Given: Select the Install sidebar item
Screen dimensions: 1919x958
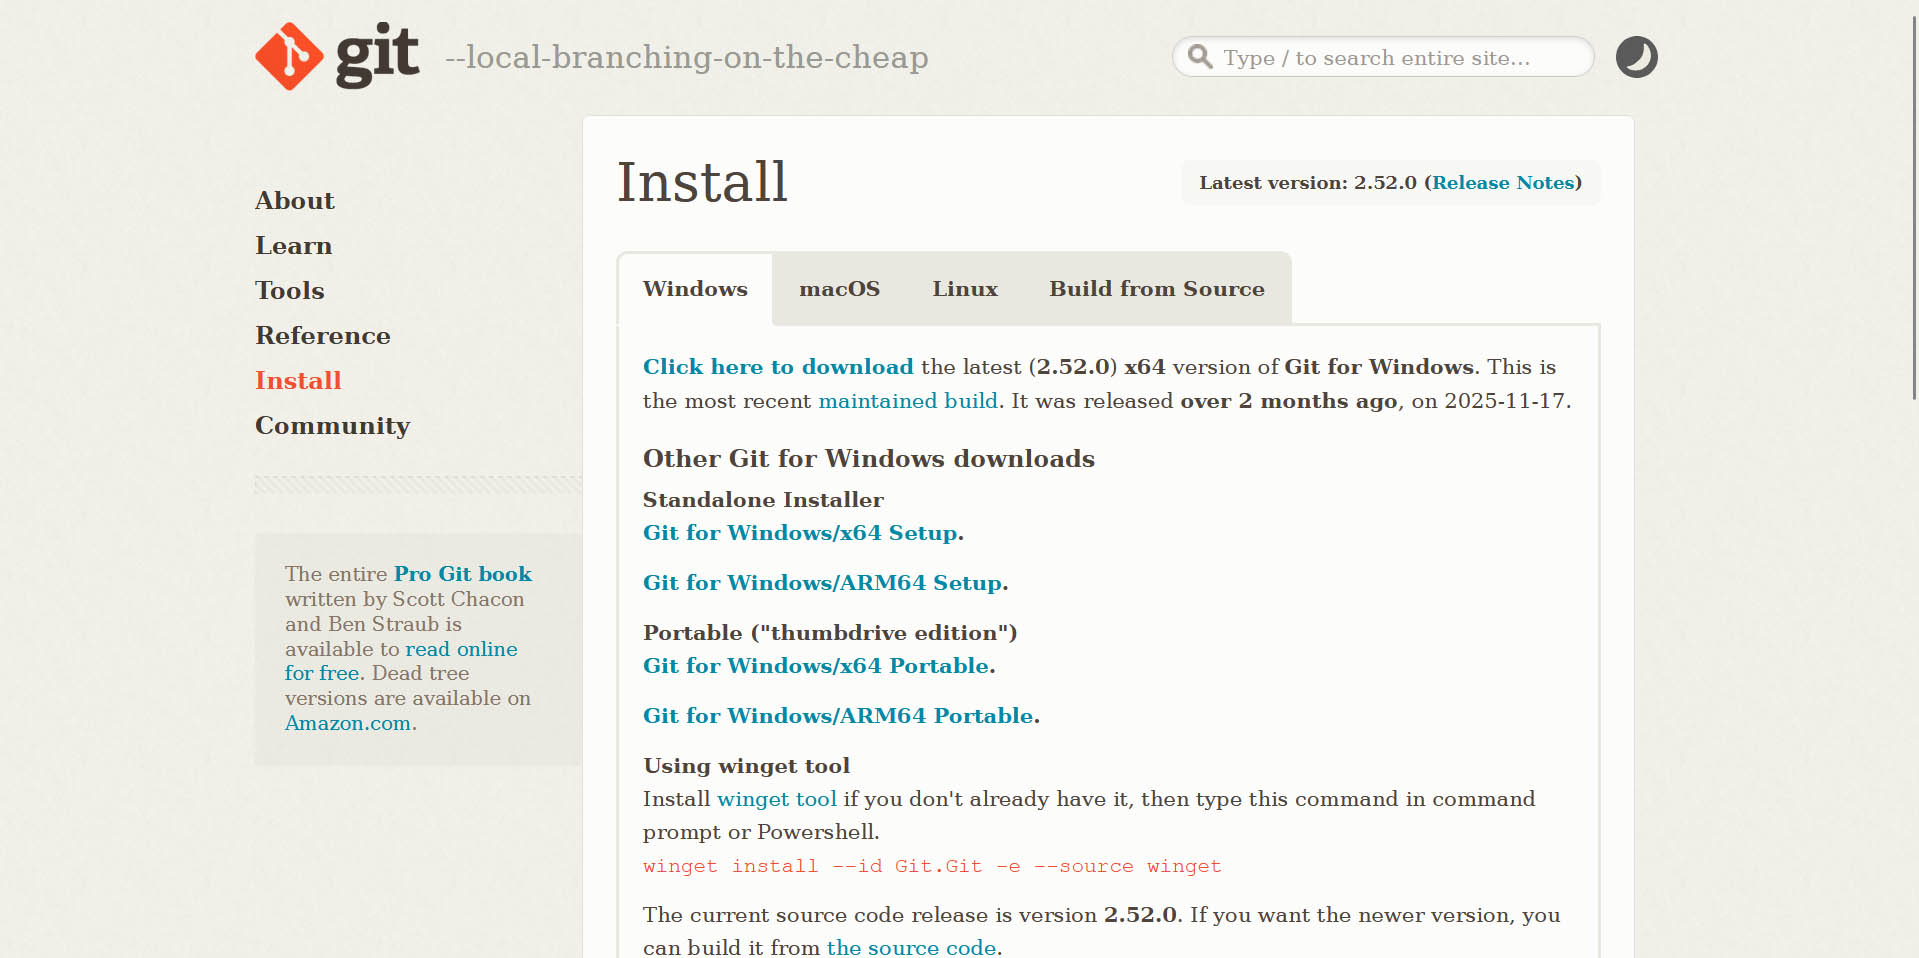Looking at the screenshot, I should (298, 381).
